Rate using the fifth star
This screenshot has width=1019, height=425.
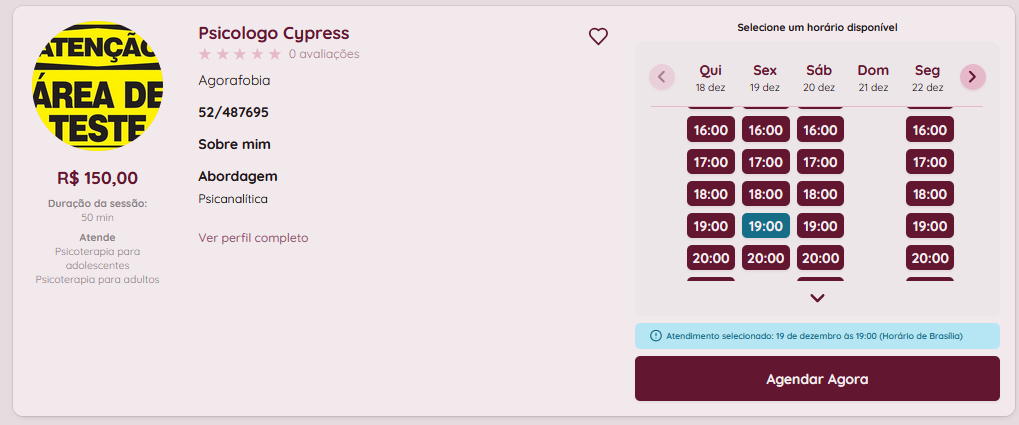pyautogui.click(x=275, y=54)
